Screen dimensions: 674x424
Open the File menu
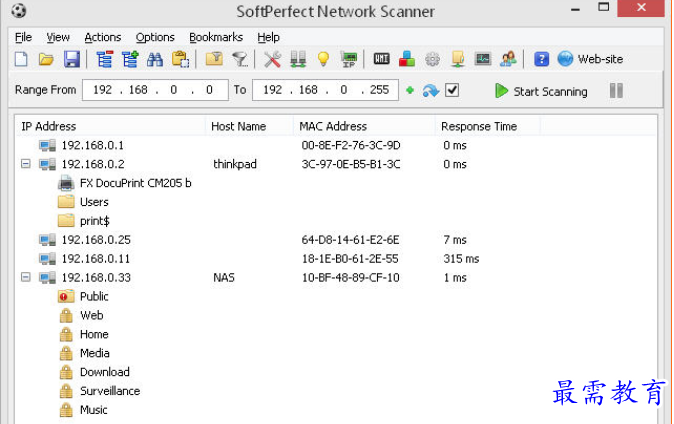coord(23,37)
